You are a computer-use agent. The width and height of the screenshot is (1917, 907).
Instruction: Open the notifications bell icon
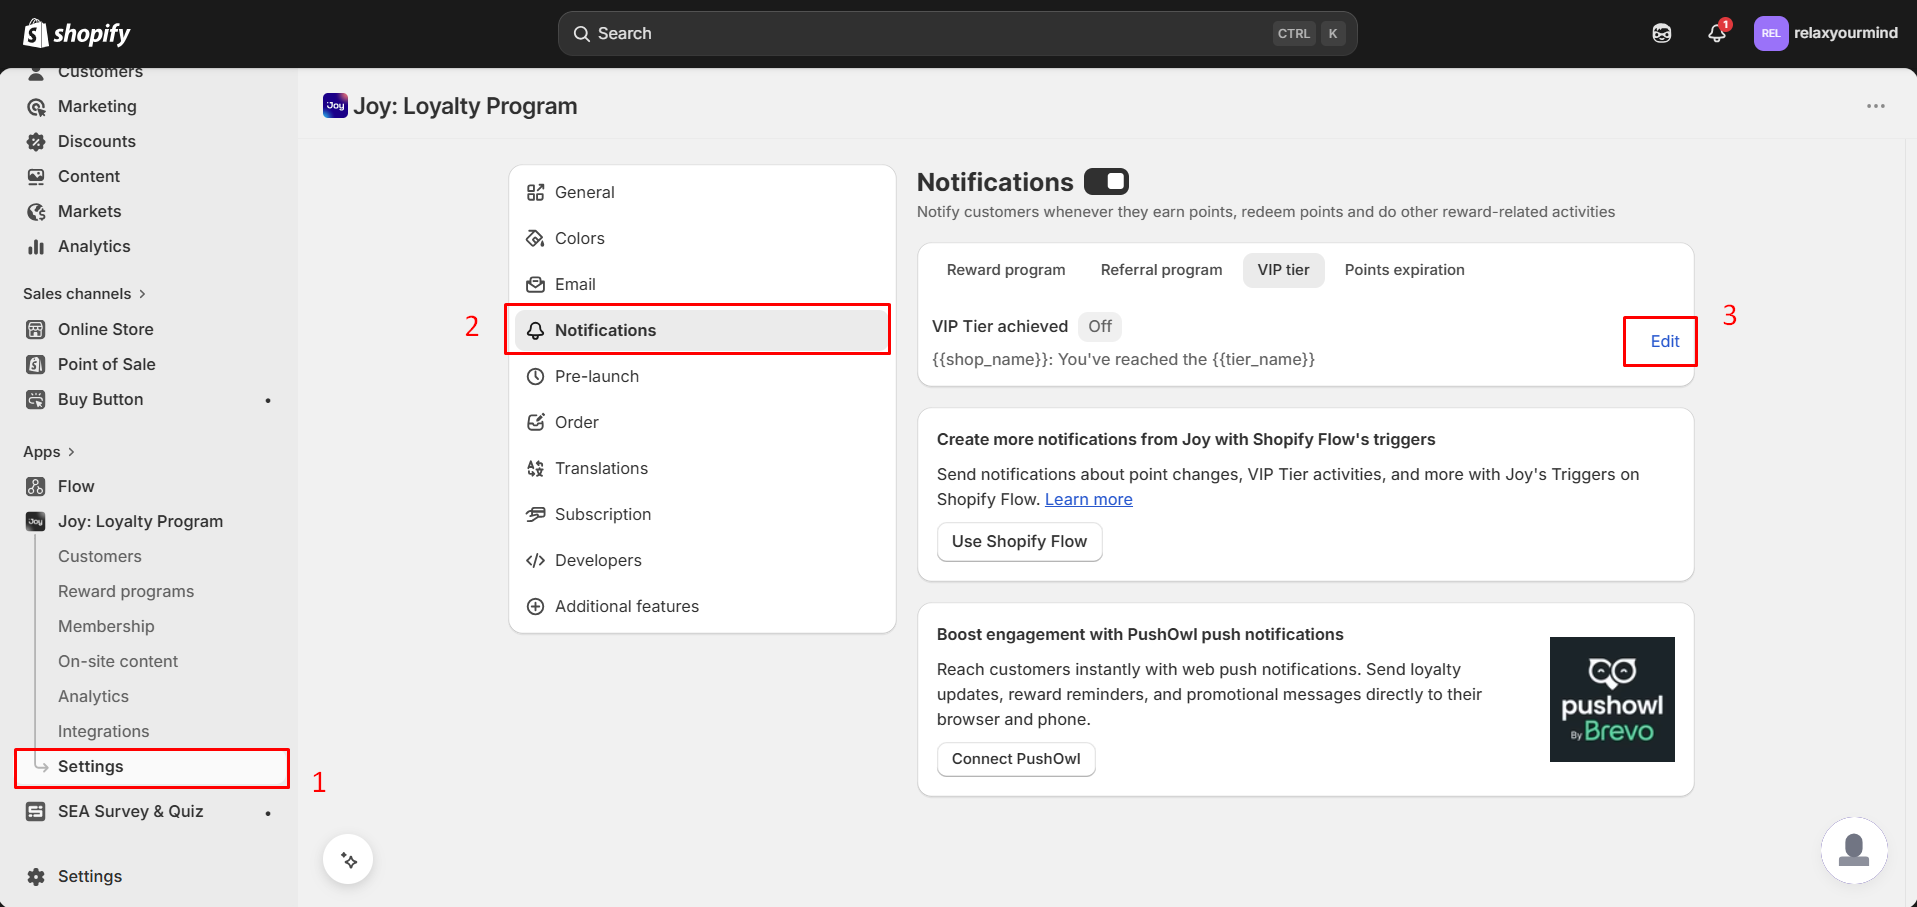tap(1717, 34)
